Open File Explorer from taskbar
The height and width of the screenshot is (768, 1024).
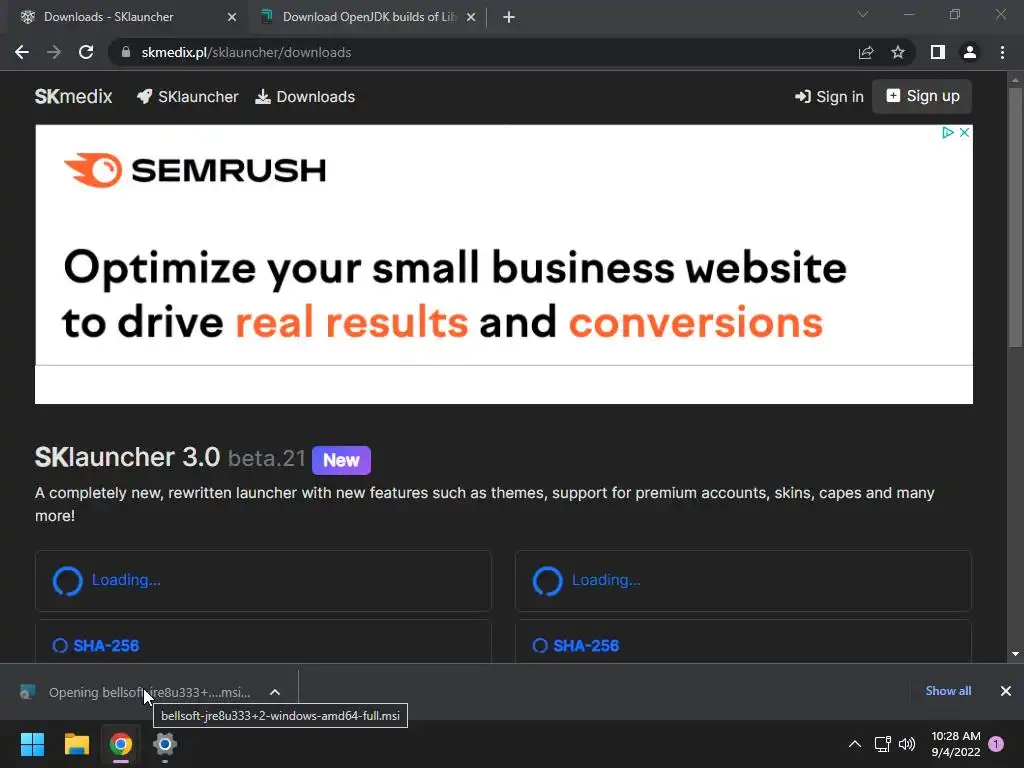pyautogui.click(x=76, y=744)
